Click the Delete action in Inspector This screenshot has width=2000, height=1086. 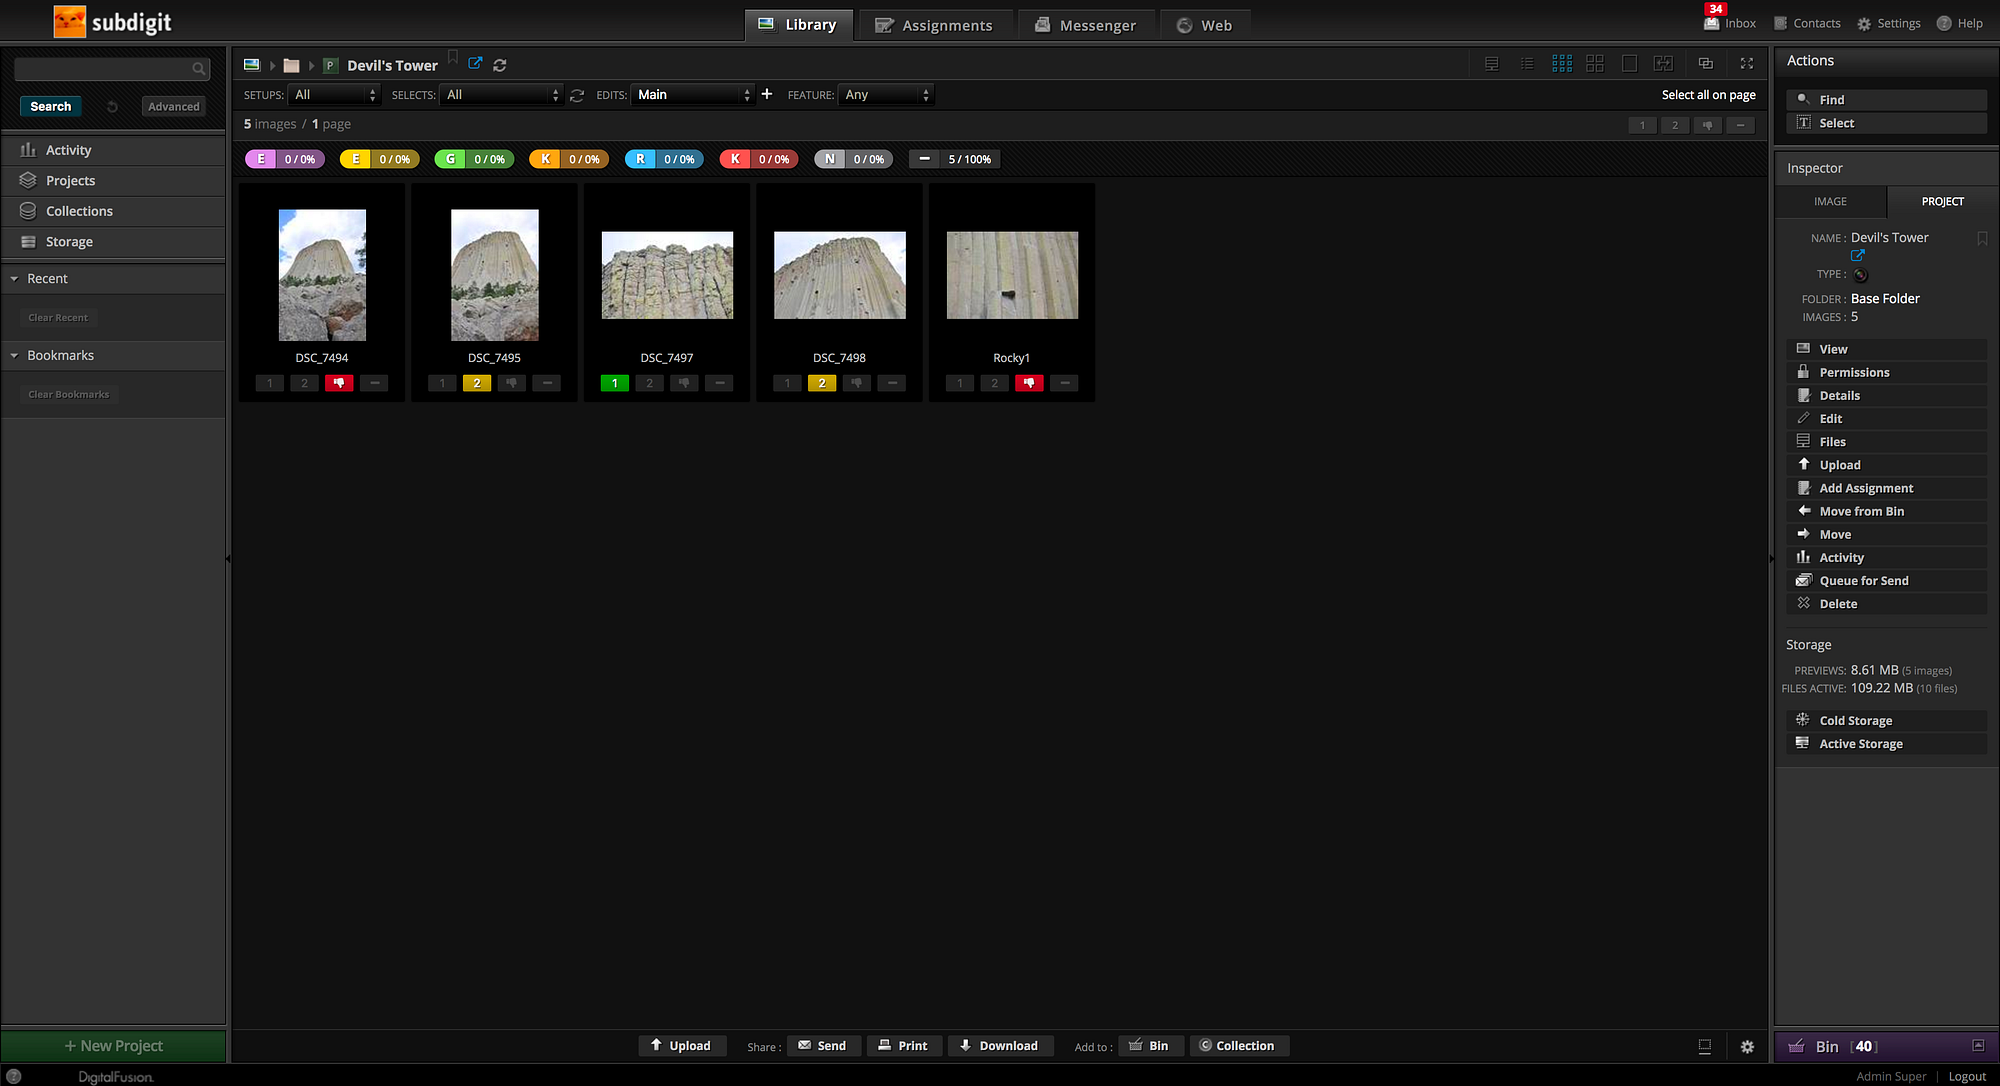pyautogui.click(x=1837, y=604)
